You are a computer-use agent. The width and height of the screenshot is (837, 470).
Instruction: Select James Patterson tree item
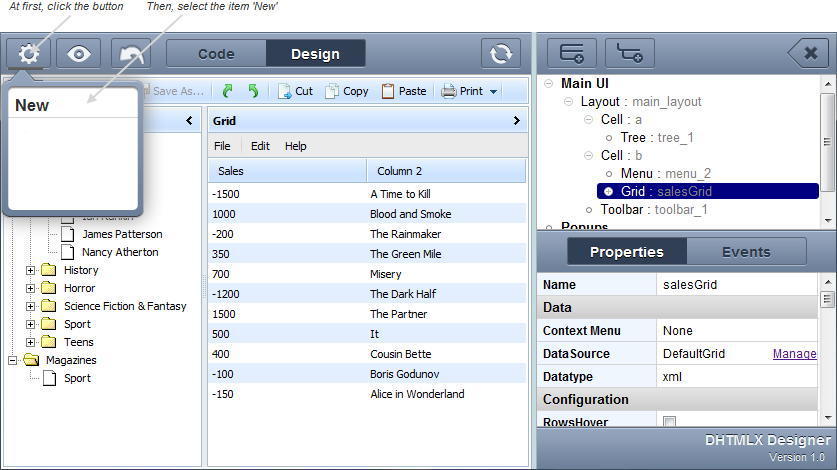click(x=122, y=234)
